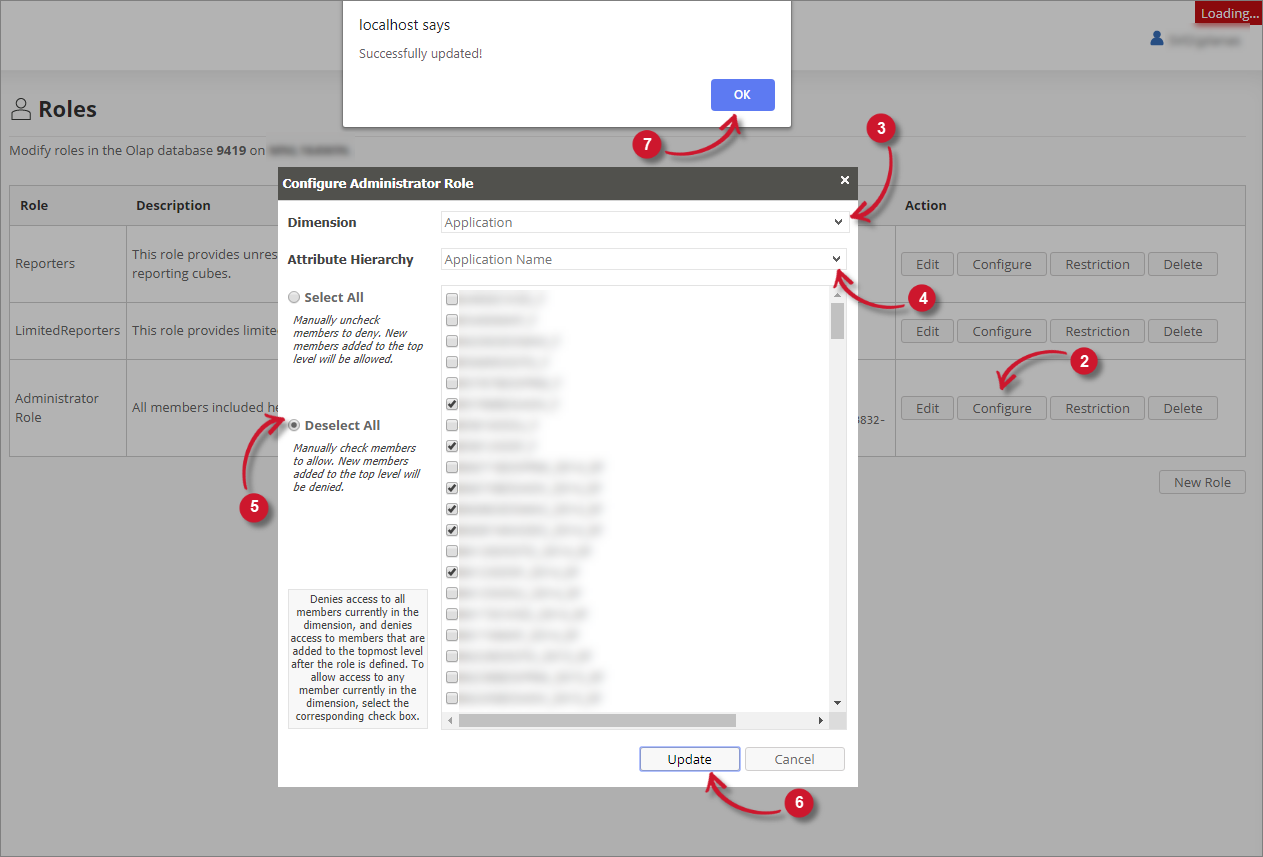Click the down arrow on the member list scrollbar
The height and width of the screenshot is (857, 1263).
(837, 702)
